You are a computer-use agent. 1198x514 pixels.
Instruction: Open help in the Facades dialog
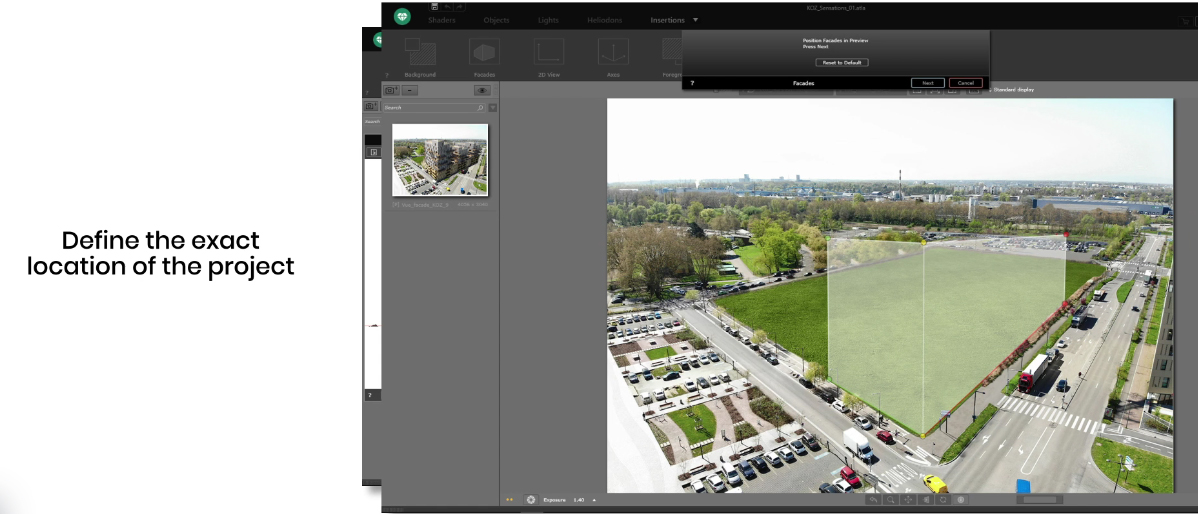pos(692,83)
